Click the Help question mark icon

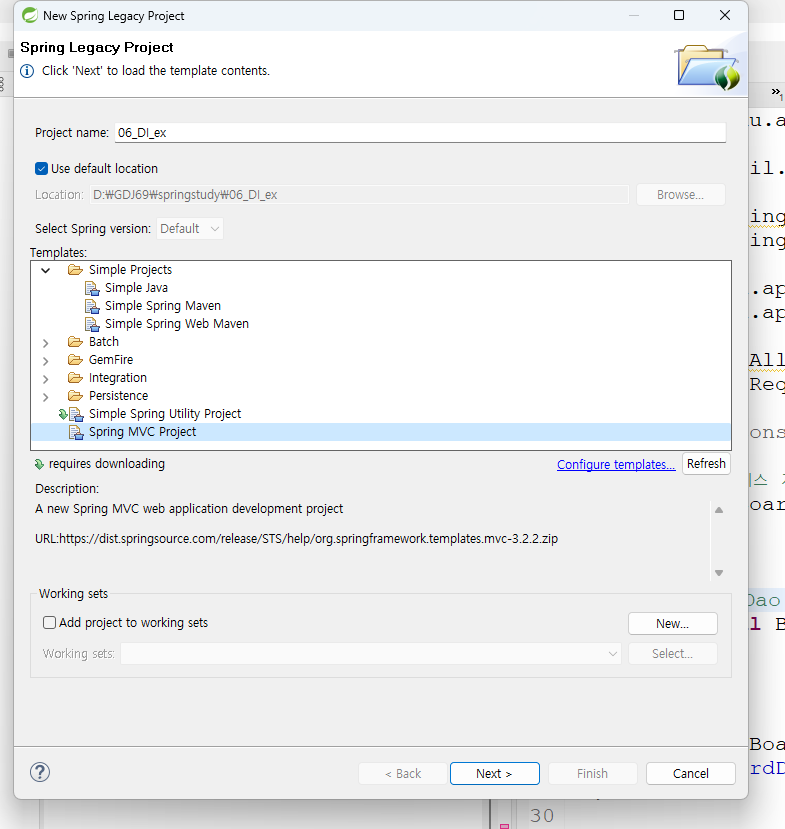pyautogui.click(x=40, y=772)
